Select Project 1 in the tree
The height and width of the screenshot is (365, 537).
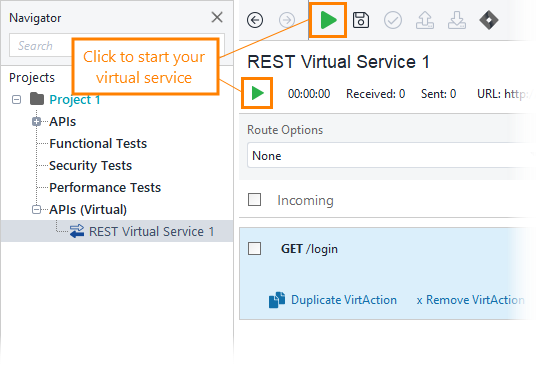pyautogui.click(x=75, y=100)
